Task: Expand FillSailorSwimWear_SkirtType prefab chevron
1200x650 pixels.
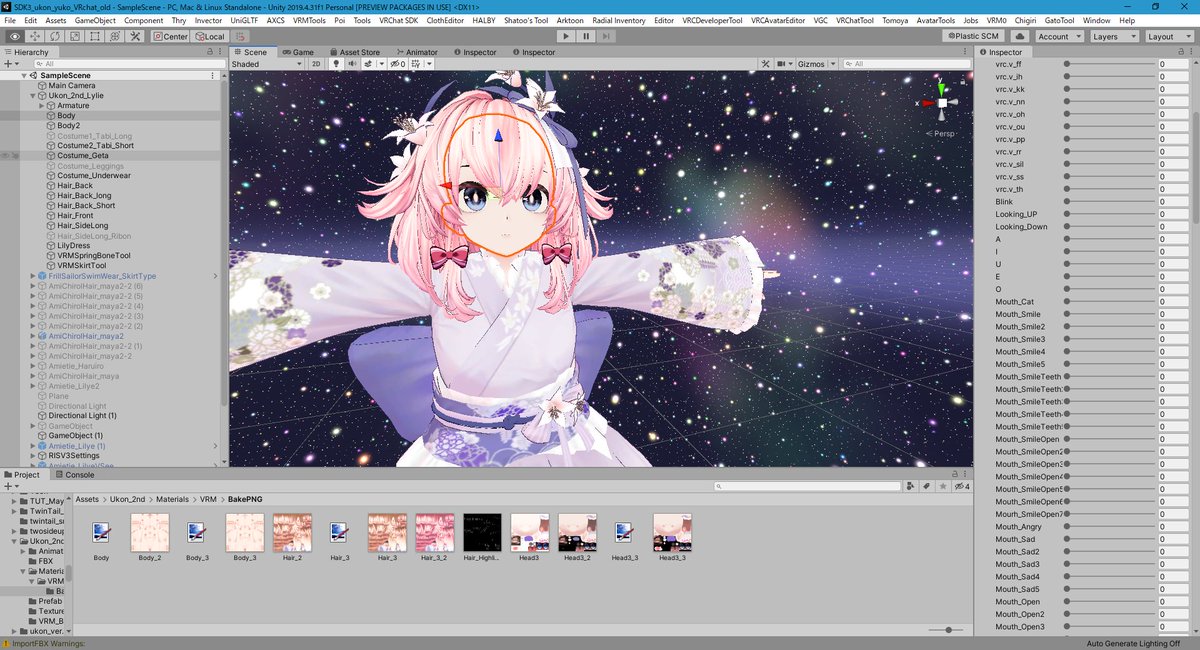Action: pos(215,276)
